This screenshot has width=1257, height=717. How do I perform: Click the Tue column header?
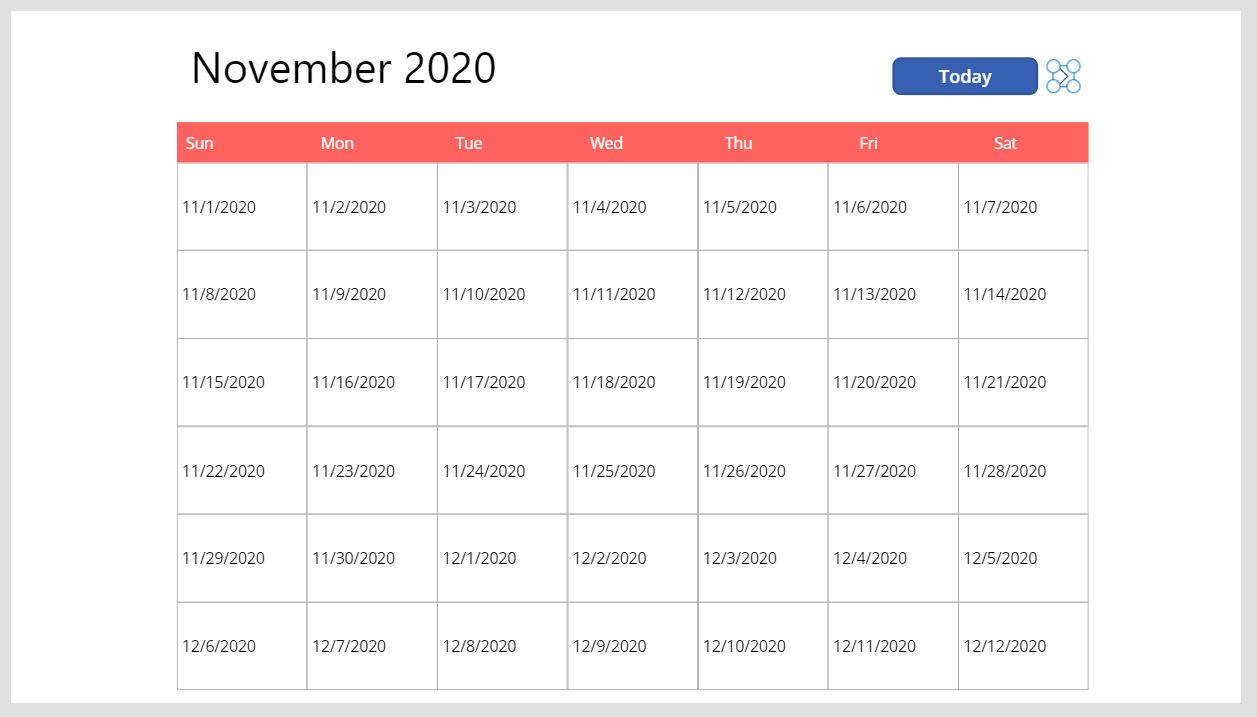(469, 143)
